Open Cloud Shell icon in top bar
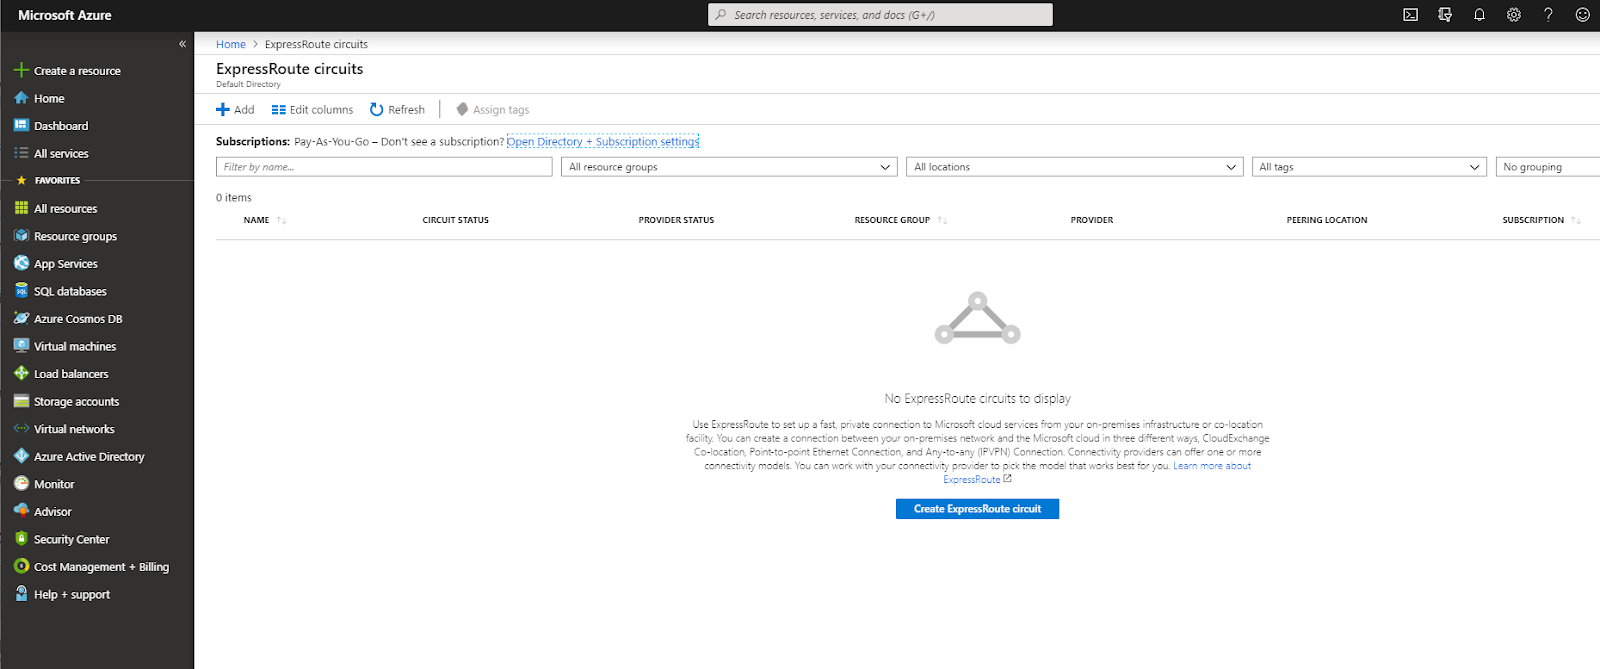1600x669 pixels. coord(1410,15)
